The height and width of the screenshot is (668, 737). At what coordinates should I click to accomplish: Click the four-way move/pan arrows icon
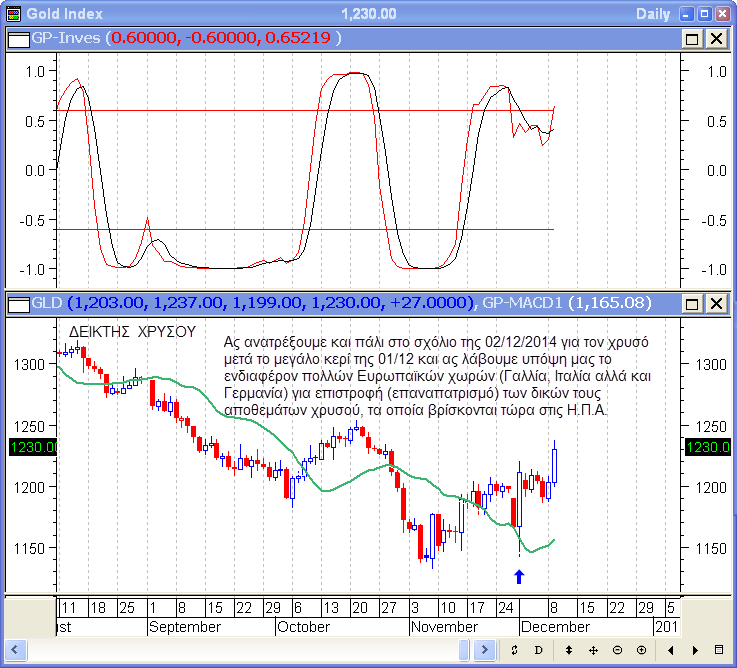point(594,650)
